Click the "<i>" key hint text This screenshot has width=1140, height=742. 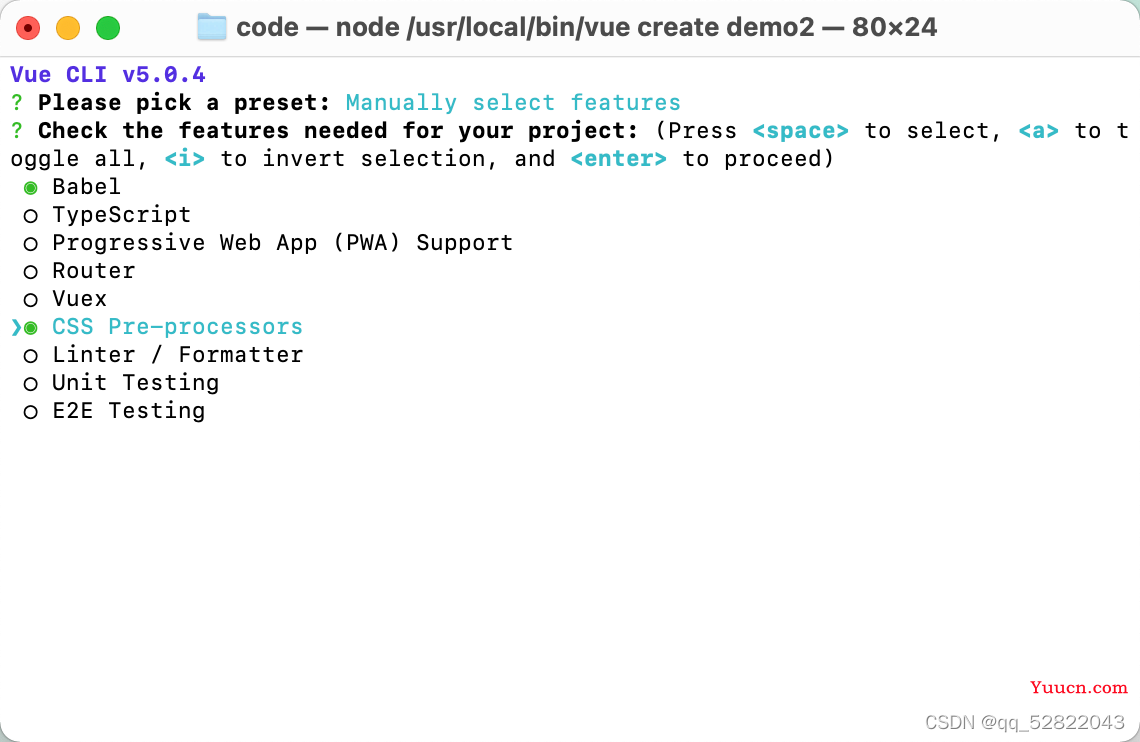185,158
